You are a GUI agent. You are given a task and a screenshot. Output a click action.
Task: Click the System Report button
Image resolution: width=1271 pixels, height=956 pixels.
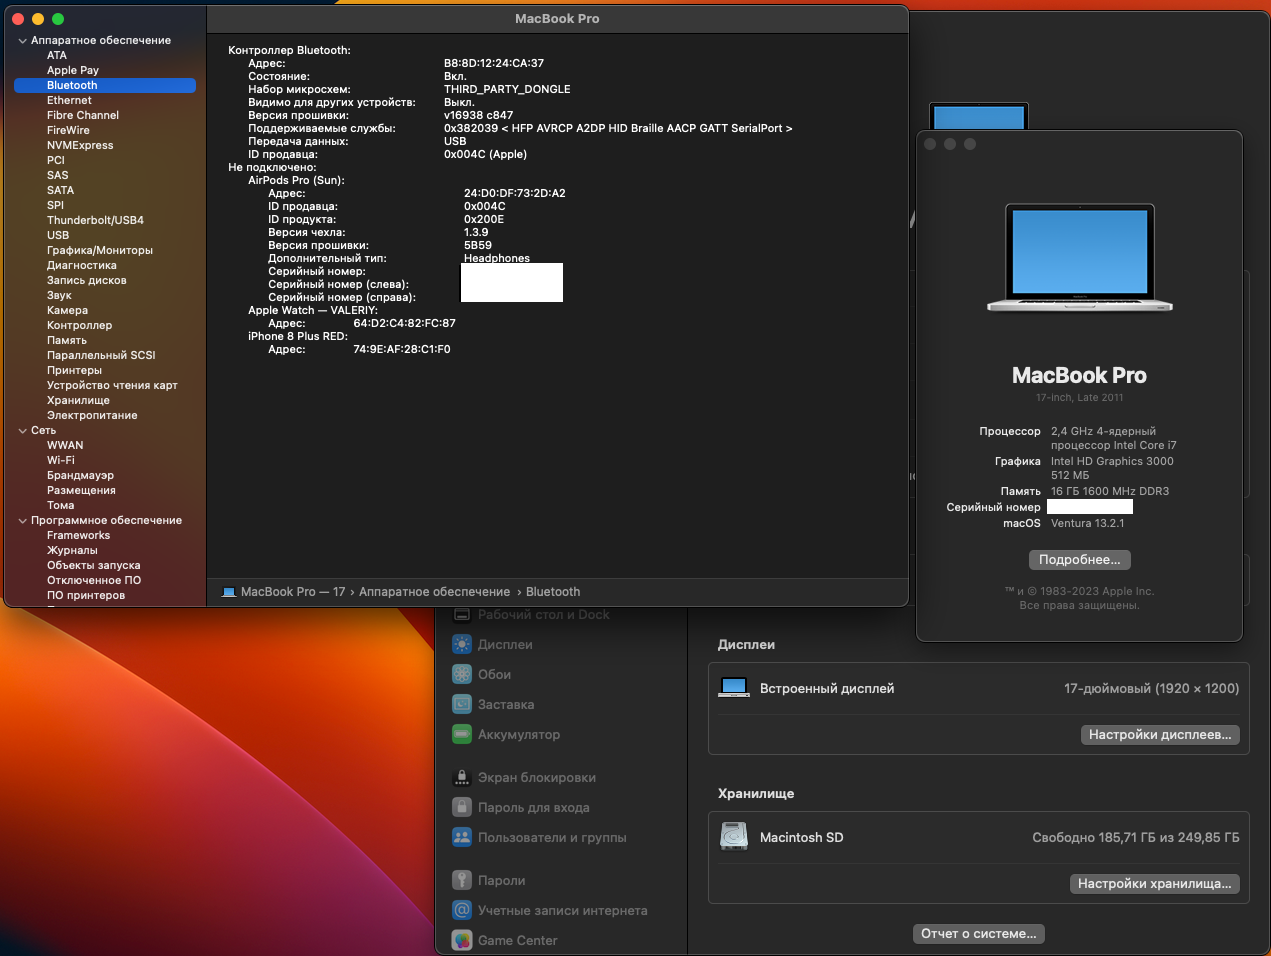(978, 934)
